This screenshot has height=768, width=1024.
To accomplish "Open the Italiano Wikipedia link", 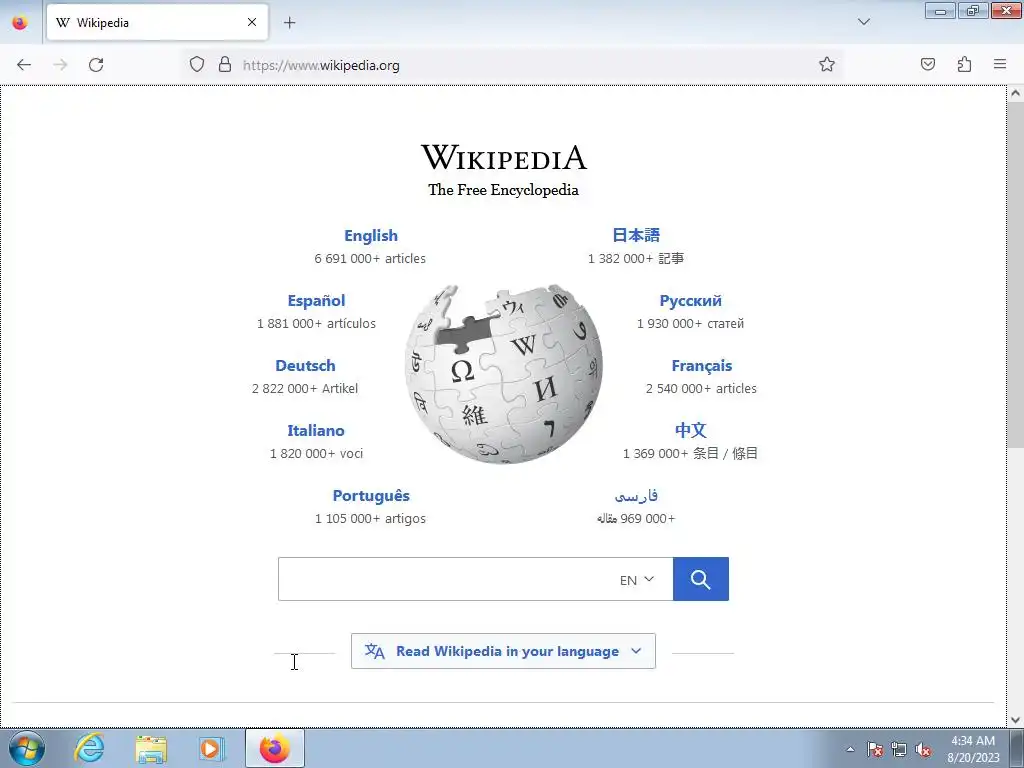I will tap(315, 431).
